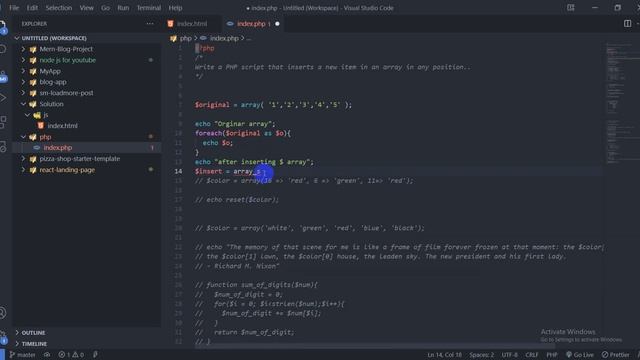Viewport: 640px width, 360px height.
Task: Collapse the js folder chevron
Action: 27,115
